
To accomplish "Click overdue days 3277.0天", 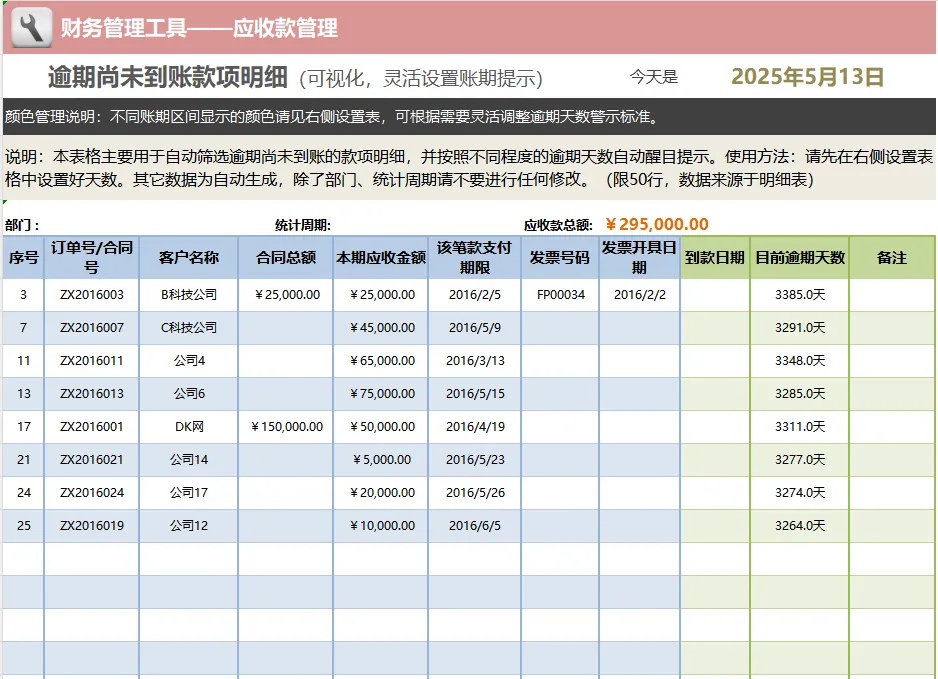I will 800,459.
